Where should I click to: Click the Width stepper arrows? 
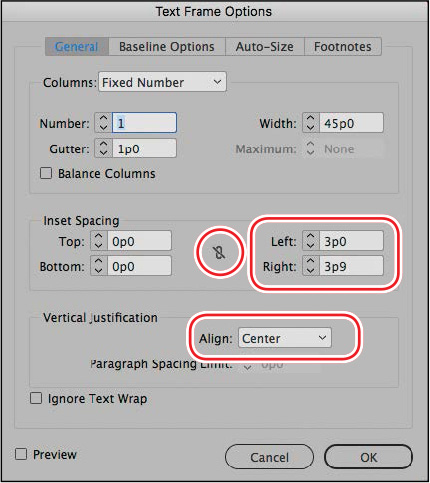[311, 123]
